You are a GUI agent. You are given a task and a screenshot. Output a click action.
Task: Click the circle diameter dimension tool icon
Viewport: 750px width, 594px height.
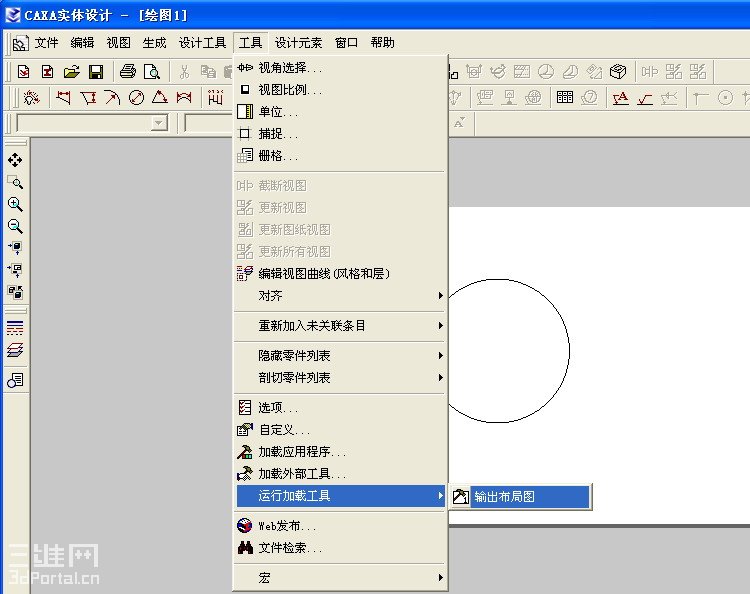[x=136, y=98]
